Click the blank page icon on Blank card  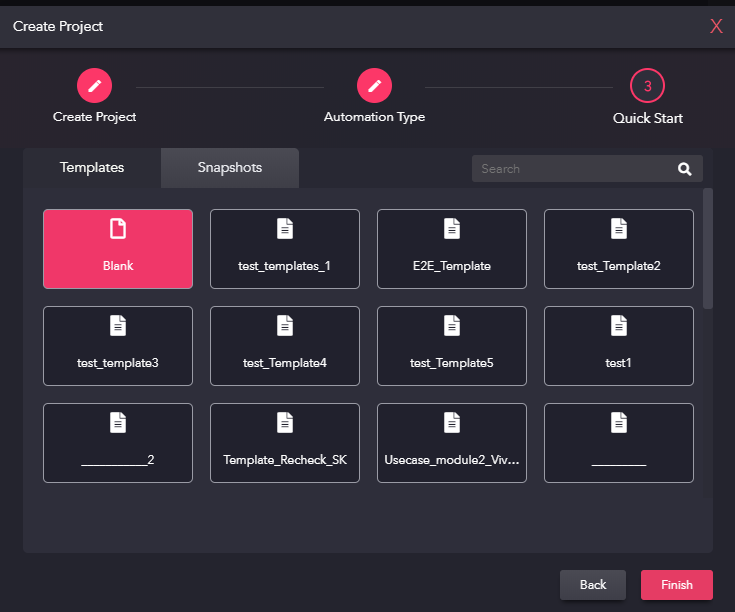(x=118, y=229)
